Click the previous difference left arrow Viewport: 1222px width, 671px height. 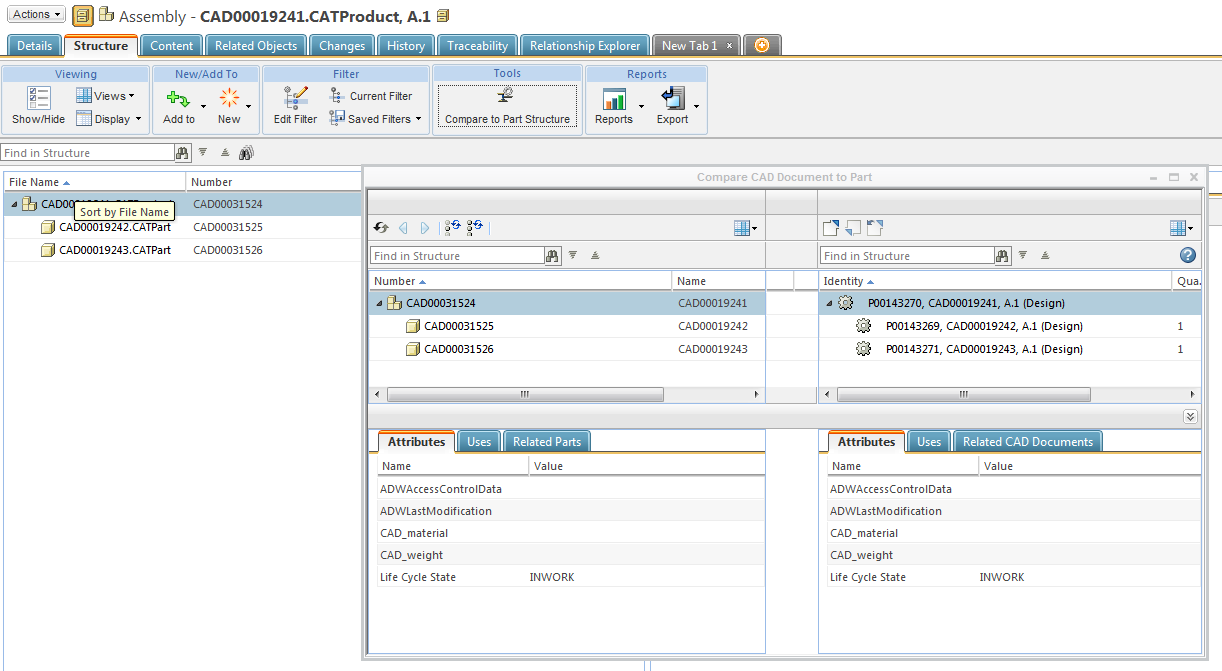pos(404,228)
